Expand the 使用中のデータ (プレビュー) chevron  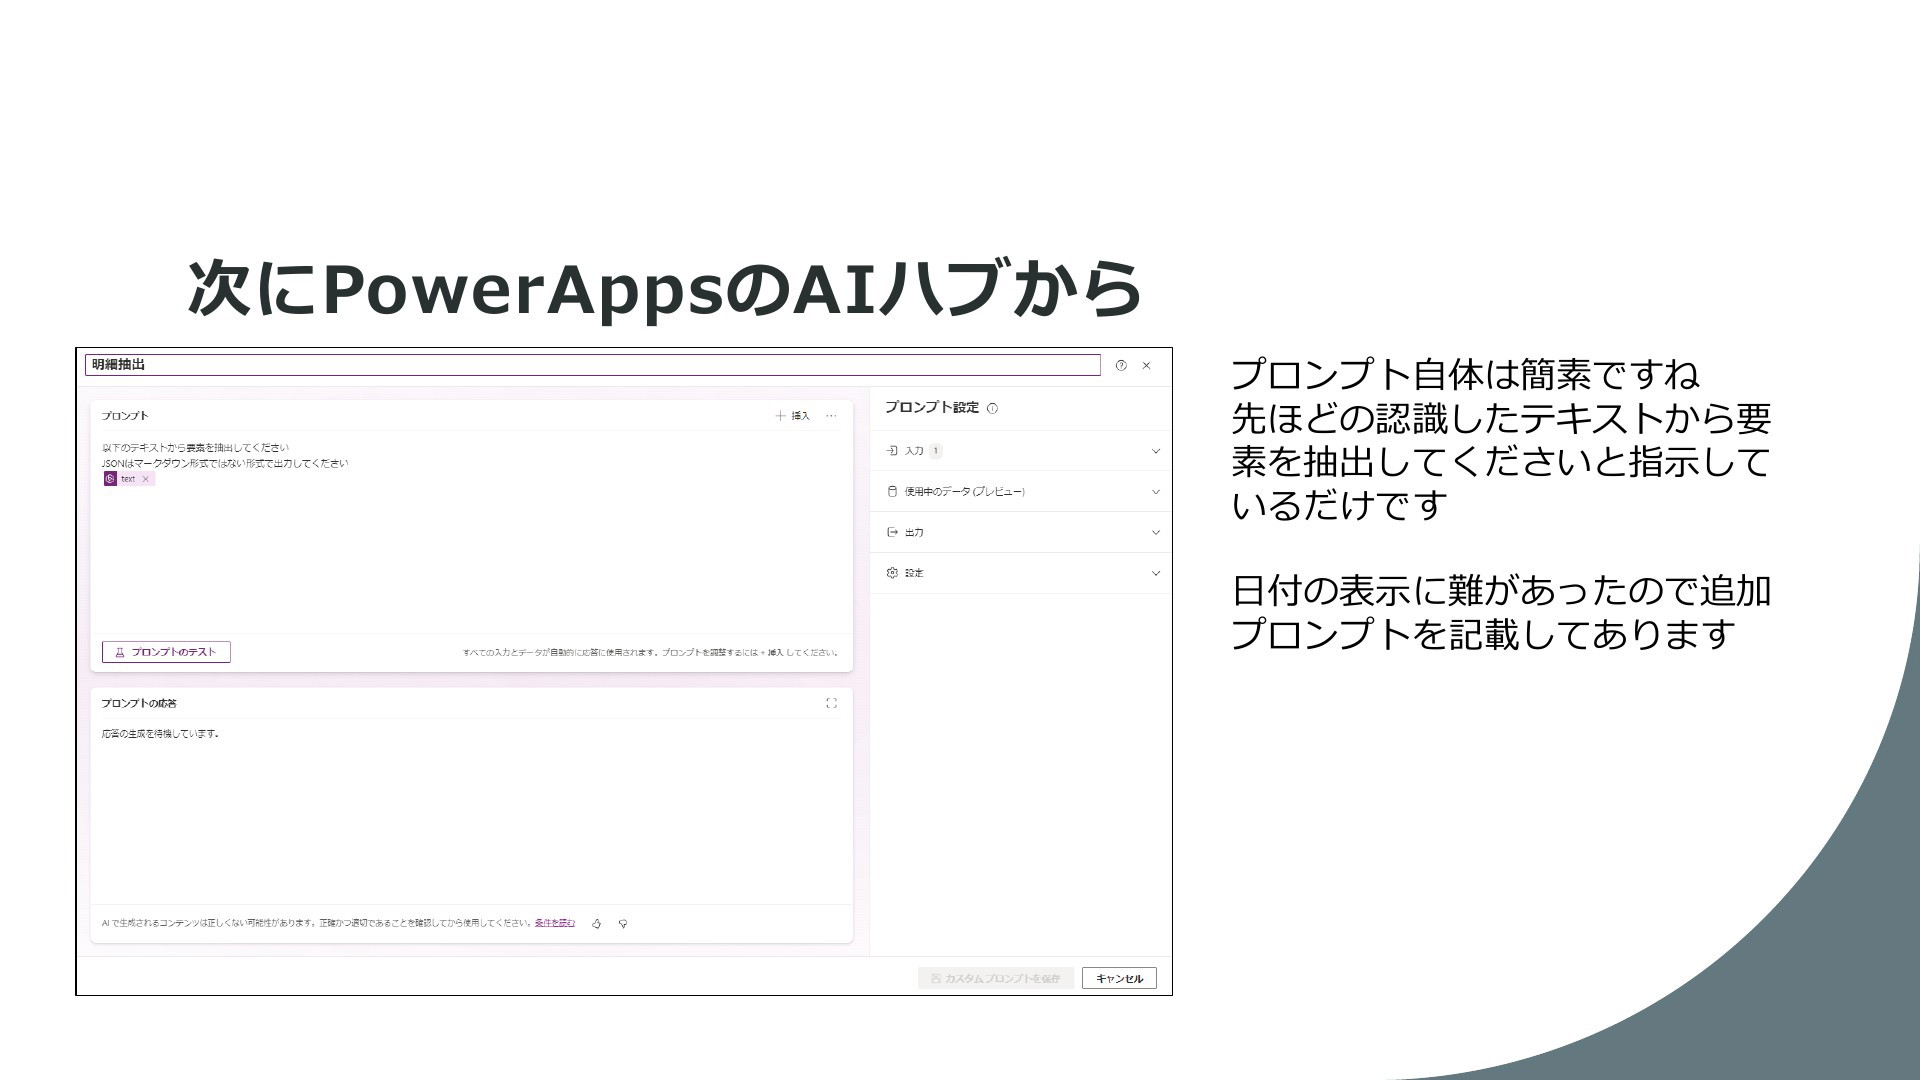[1156, 492]
